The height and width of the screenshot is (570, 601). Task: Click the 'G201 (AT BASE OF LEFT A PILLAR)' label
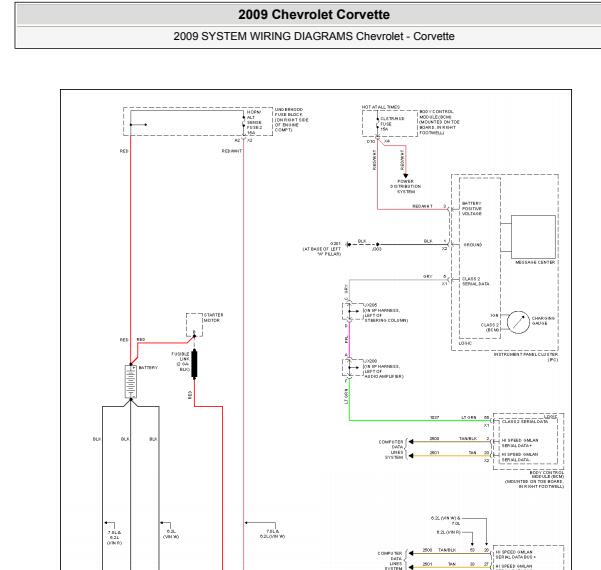(x=322, y=249)
